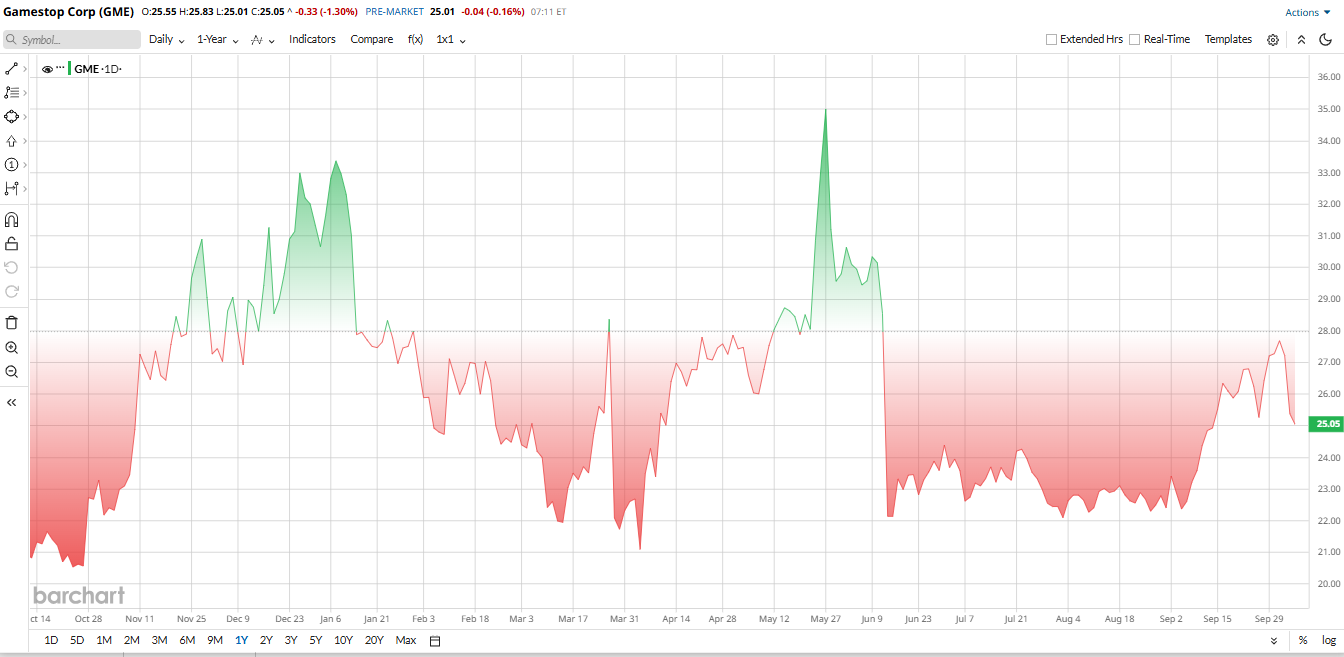Select the 2M range
The width and height of the screenshot is (1344, 657).
click(131, 640)
